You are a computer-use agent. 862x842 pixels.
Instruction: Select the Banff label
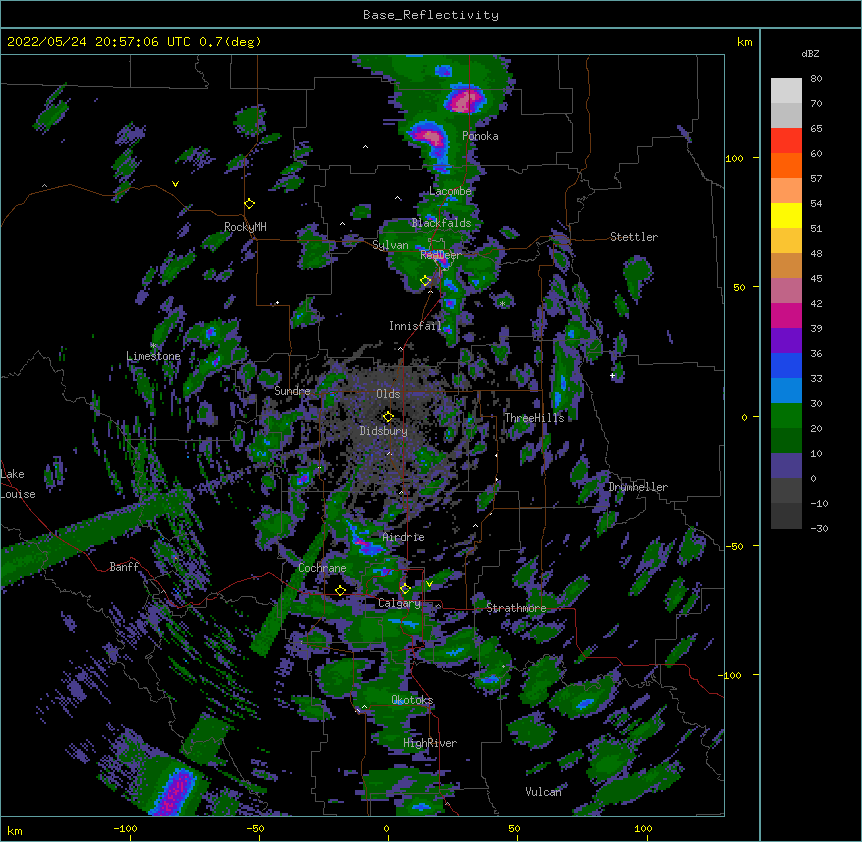(124, 567)
